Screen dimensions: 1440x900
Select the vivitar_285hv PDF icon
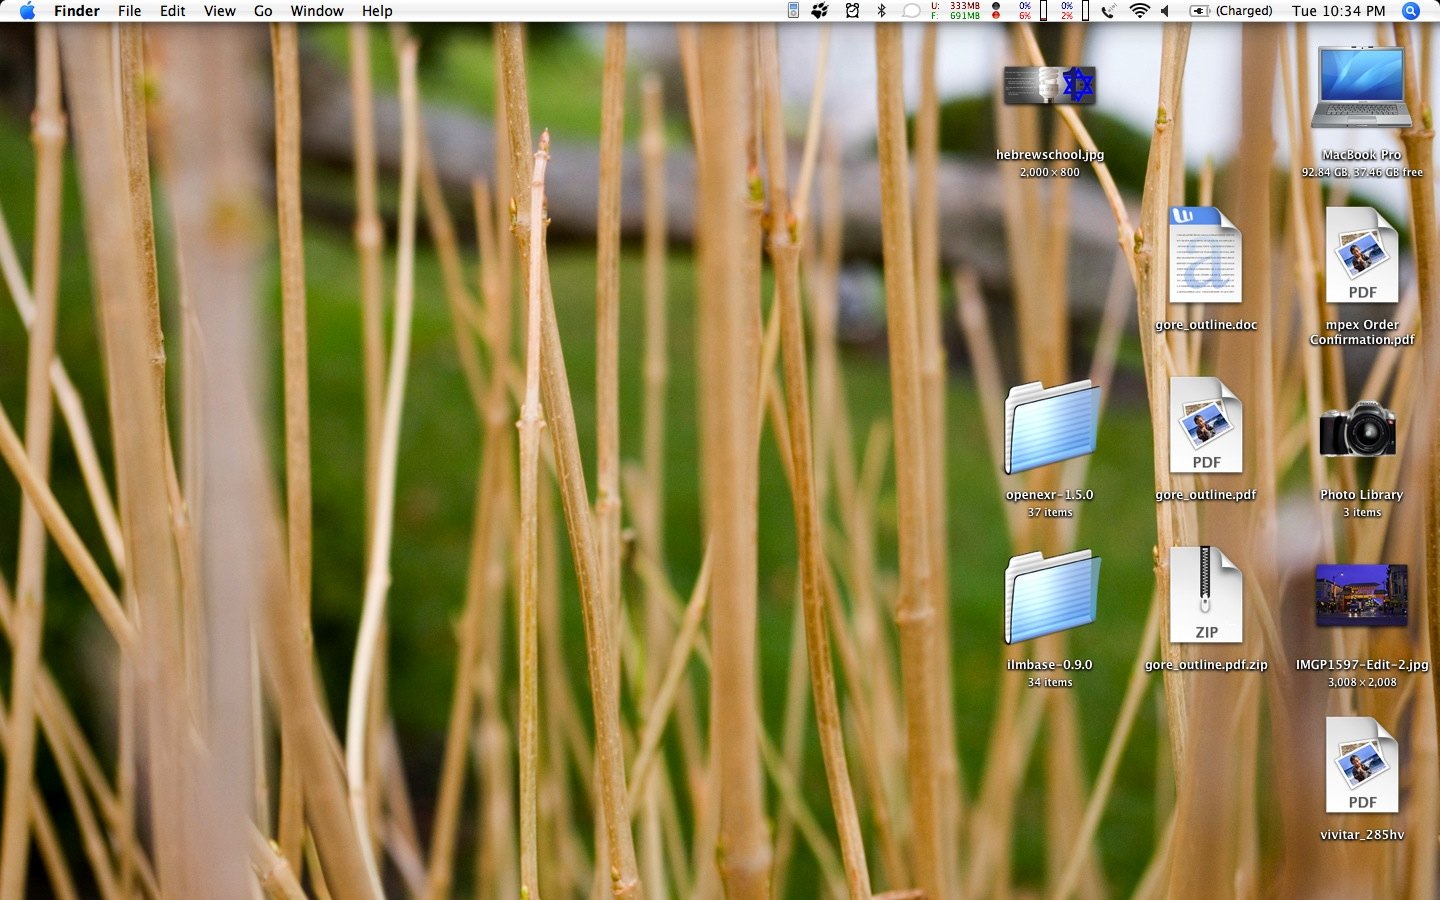pyautogui.click(x=1362, y=765)
